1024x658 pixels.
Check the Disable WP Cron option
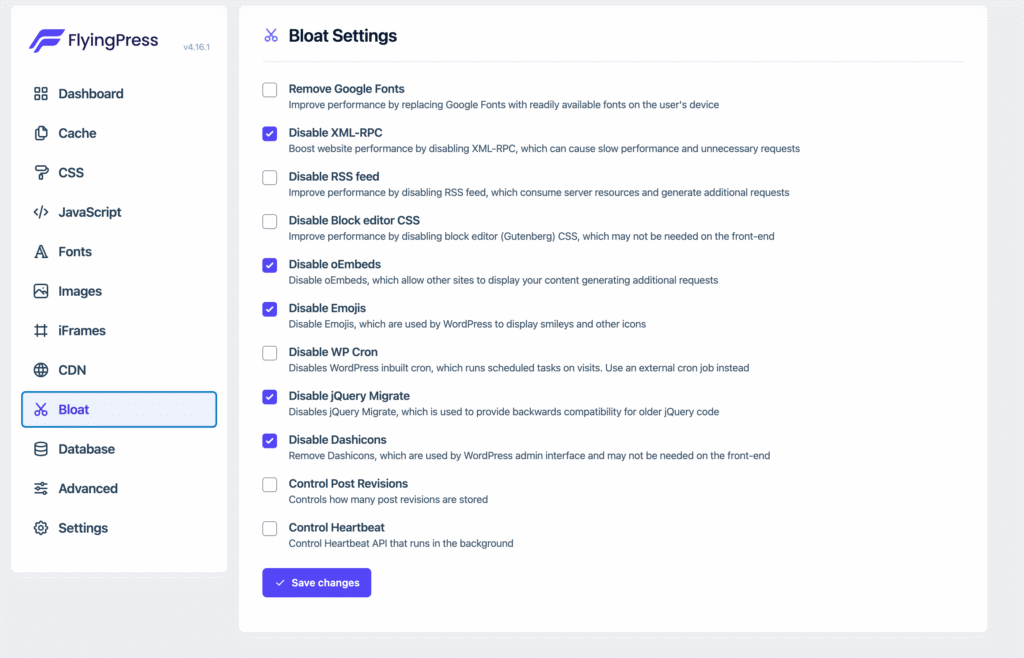point(269,353)
